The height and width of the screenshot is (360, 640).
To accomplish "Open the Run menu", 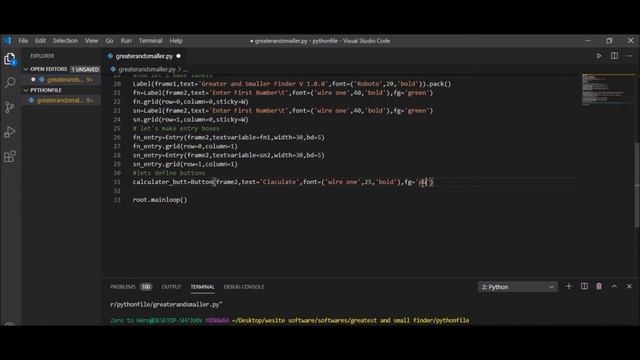I will [x=126, y=40].
